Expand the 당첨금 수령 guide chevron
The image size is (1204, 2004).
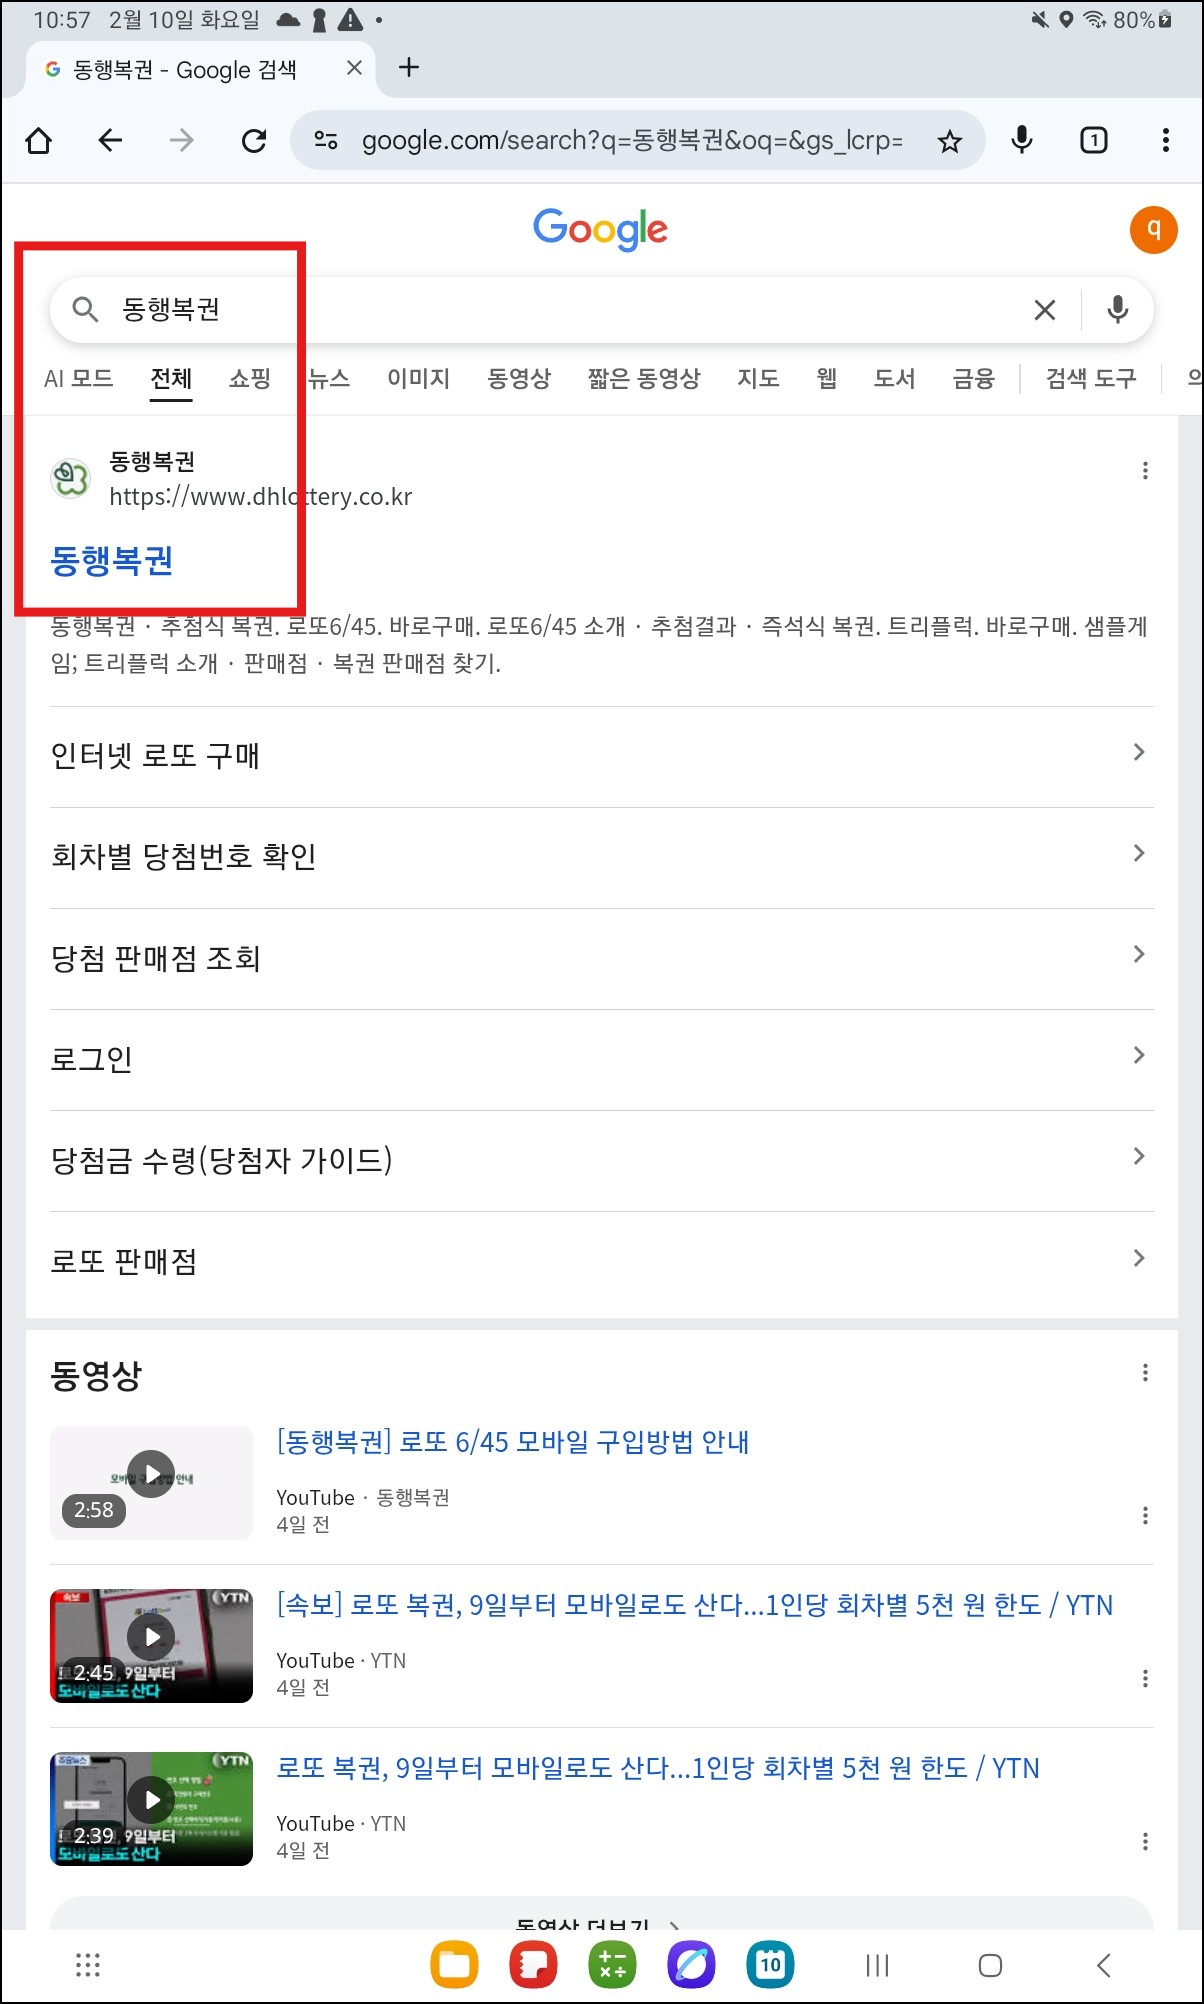coord(1139,1156)
